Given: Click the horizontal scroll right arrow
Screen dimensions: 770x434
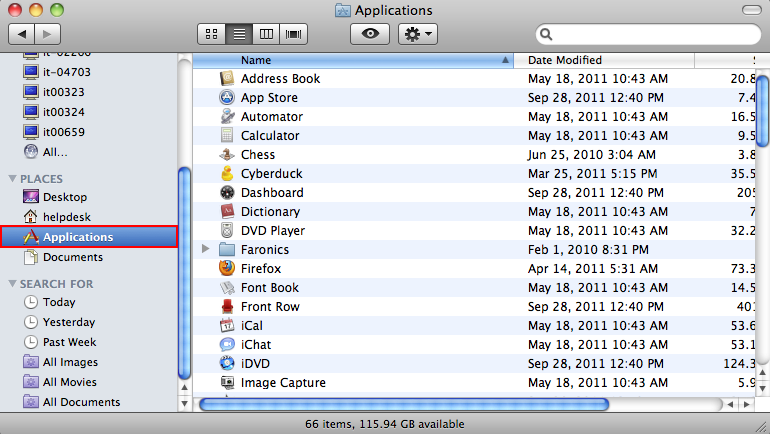Looking at the screenshot, I should coord(747,405).
